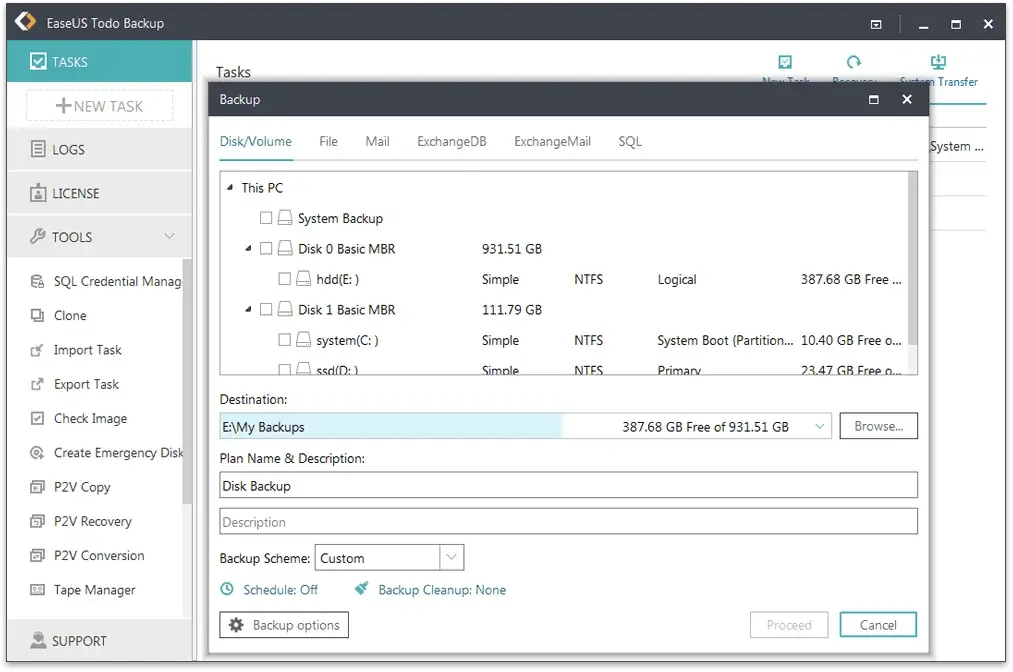Click the Browse button for destination
The width and height of the screenshot is (1013, 672).
click(x=877, y=425)
